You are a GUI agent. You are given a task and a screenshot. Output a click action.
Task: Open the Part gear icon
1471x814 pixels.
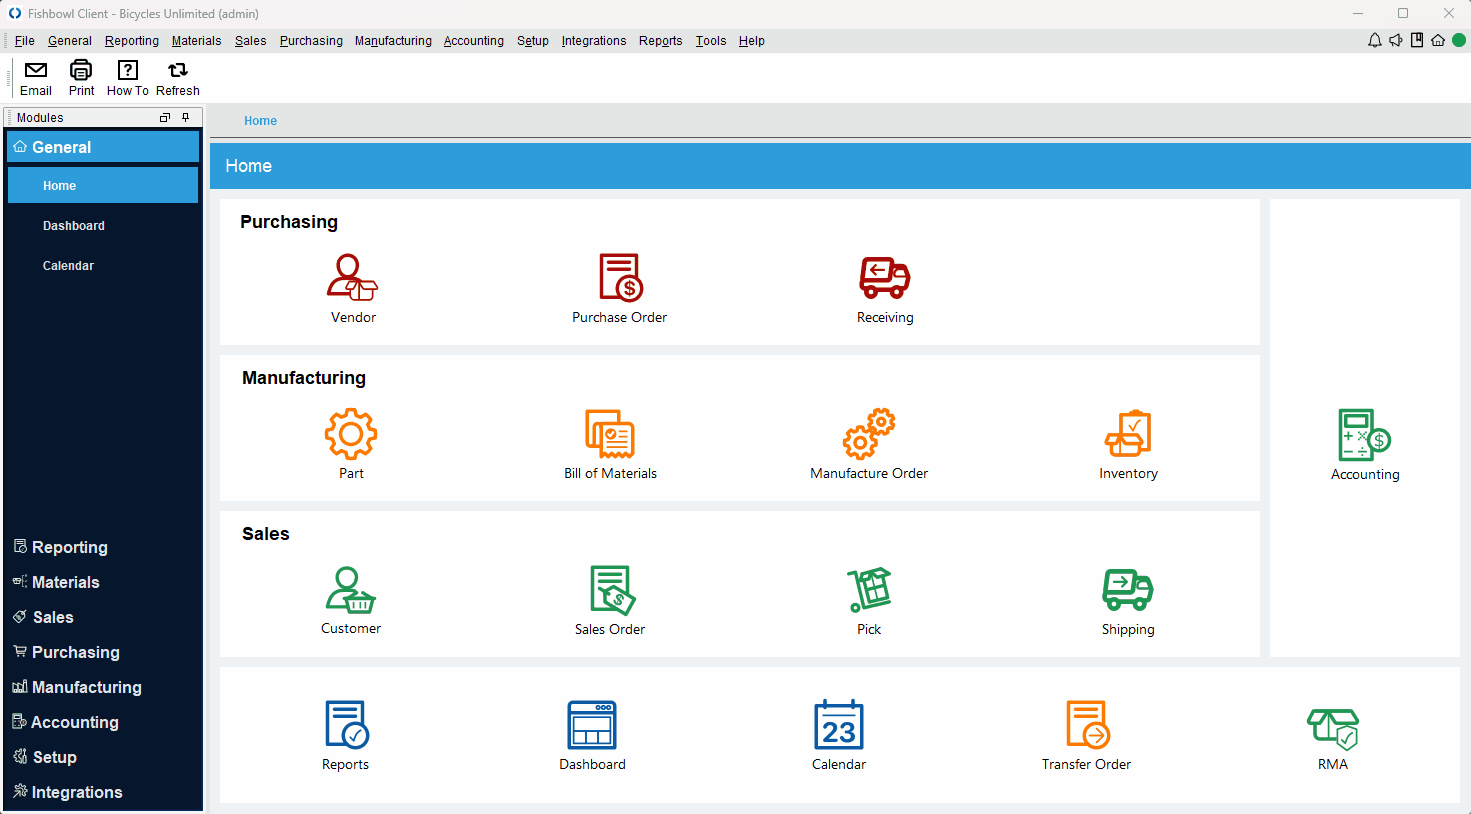(351, 433)
